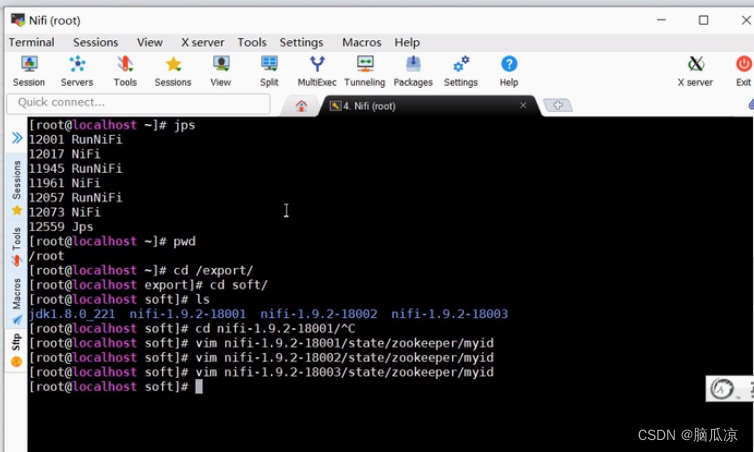Click the Sessions star toolbar icon

pyautogui.click(x=173, y=71)
